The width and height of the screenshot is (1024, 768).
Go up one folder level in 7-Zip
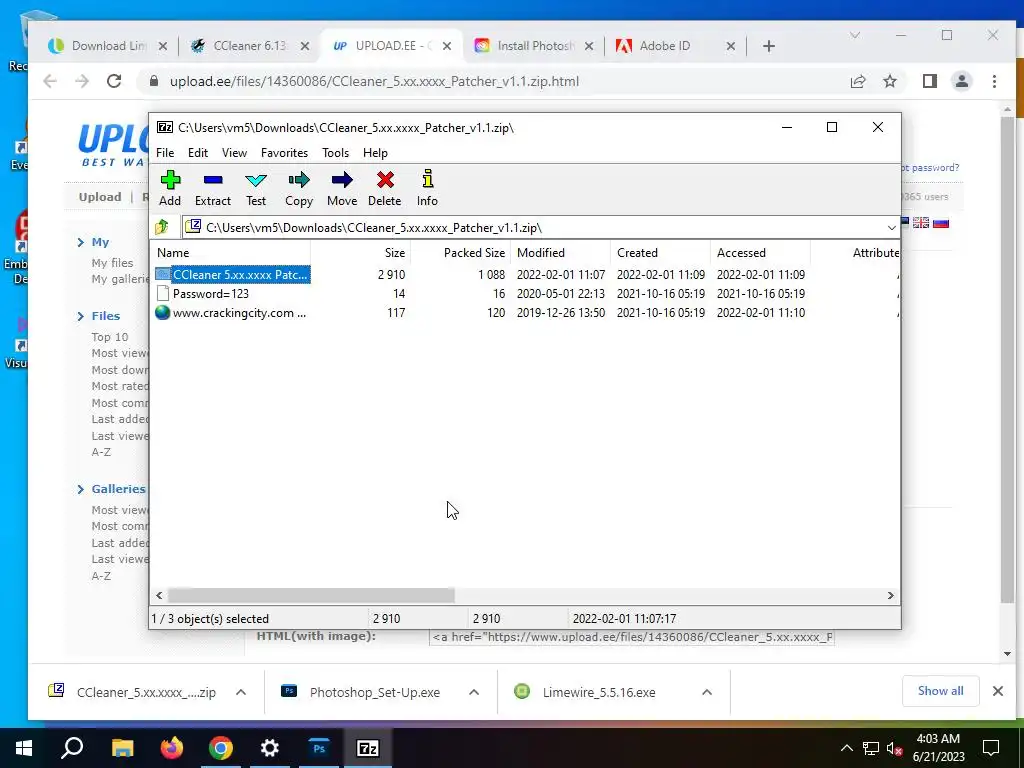click(162, 227)
